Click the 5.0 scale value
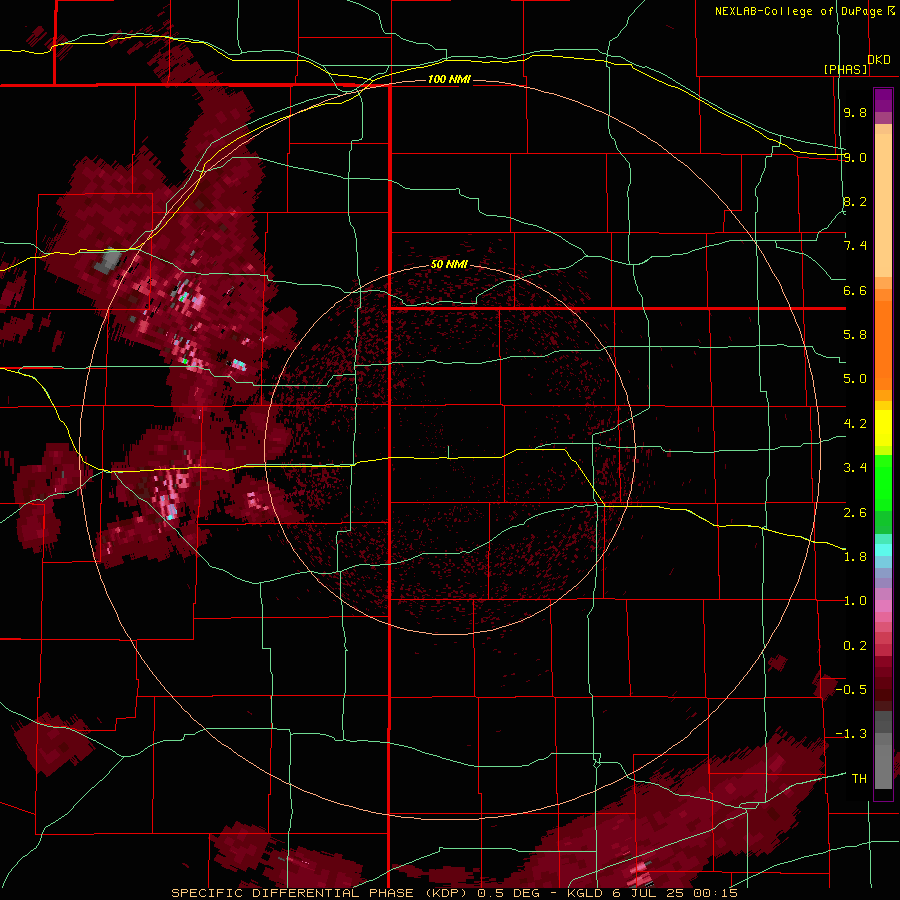The height and width of the screenshot is (900, 900). tap(855, 379)
